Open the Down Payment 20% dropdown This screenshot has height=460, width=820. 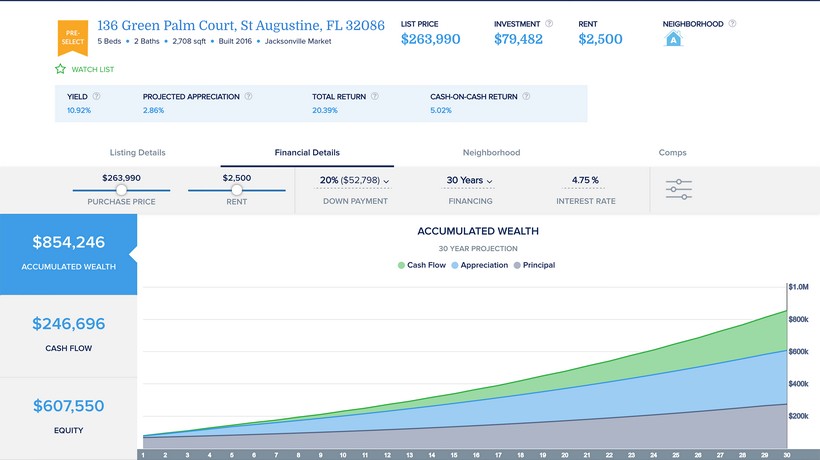pos(354,181)
